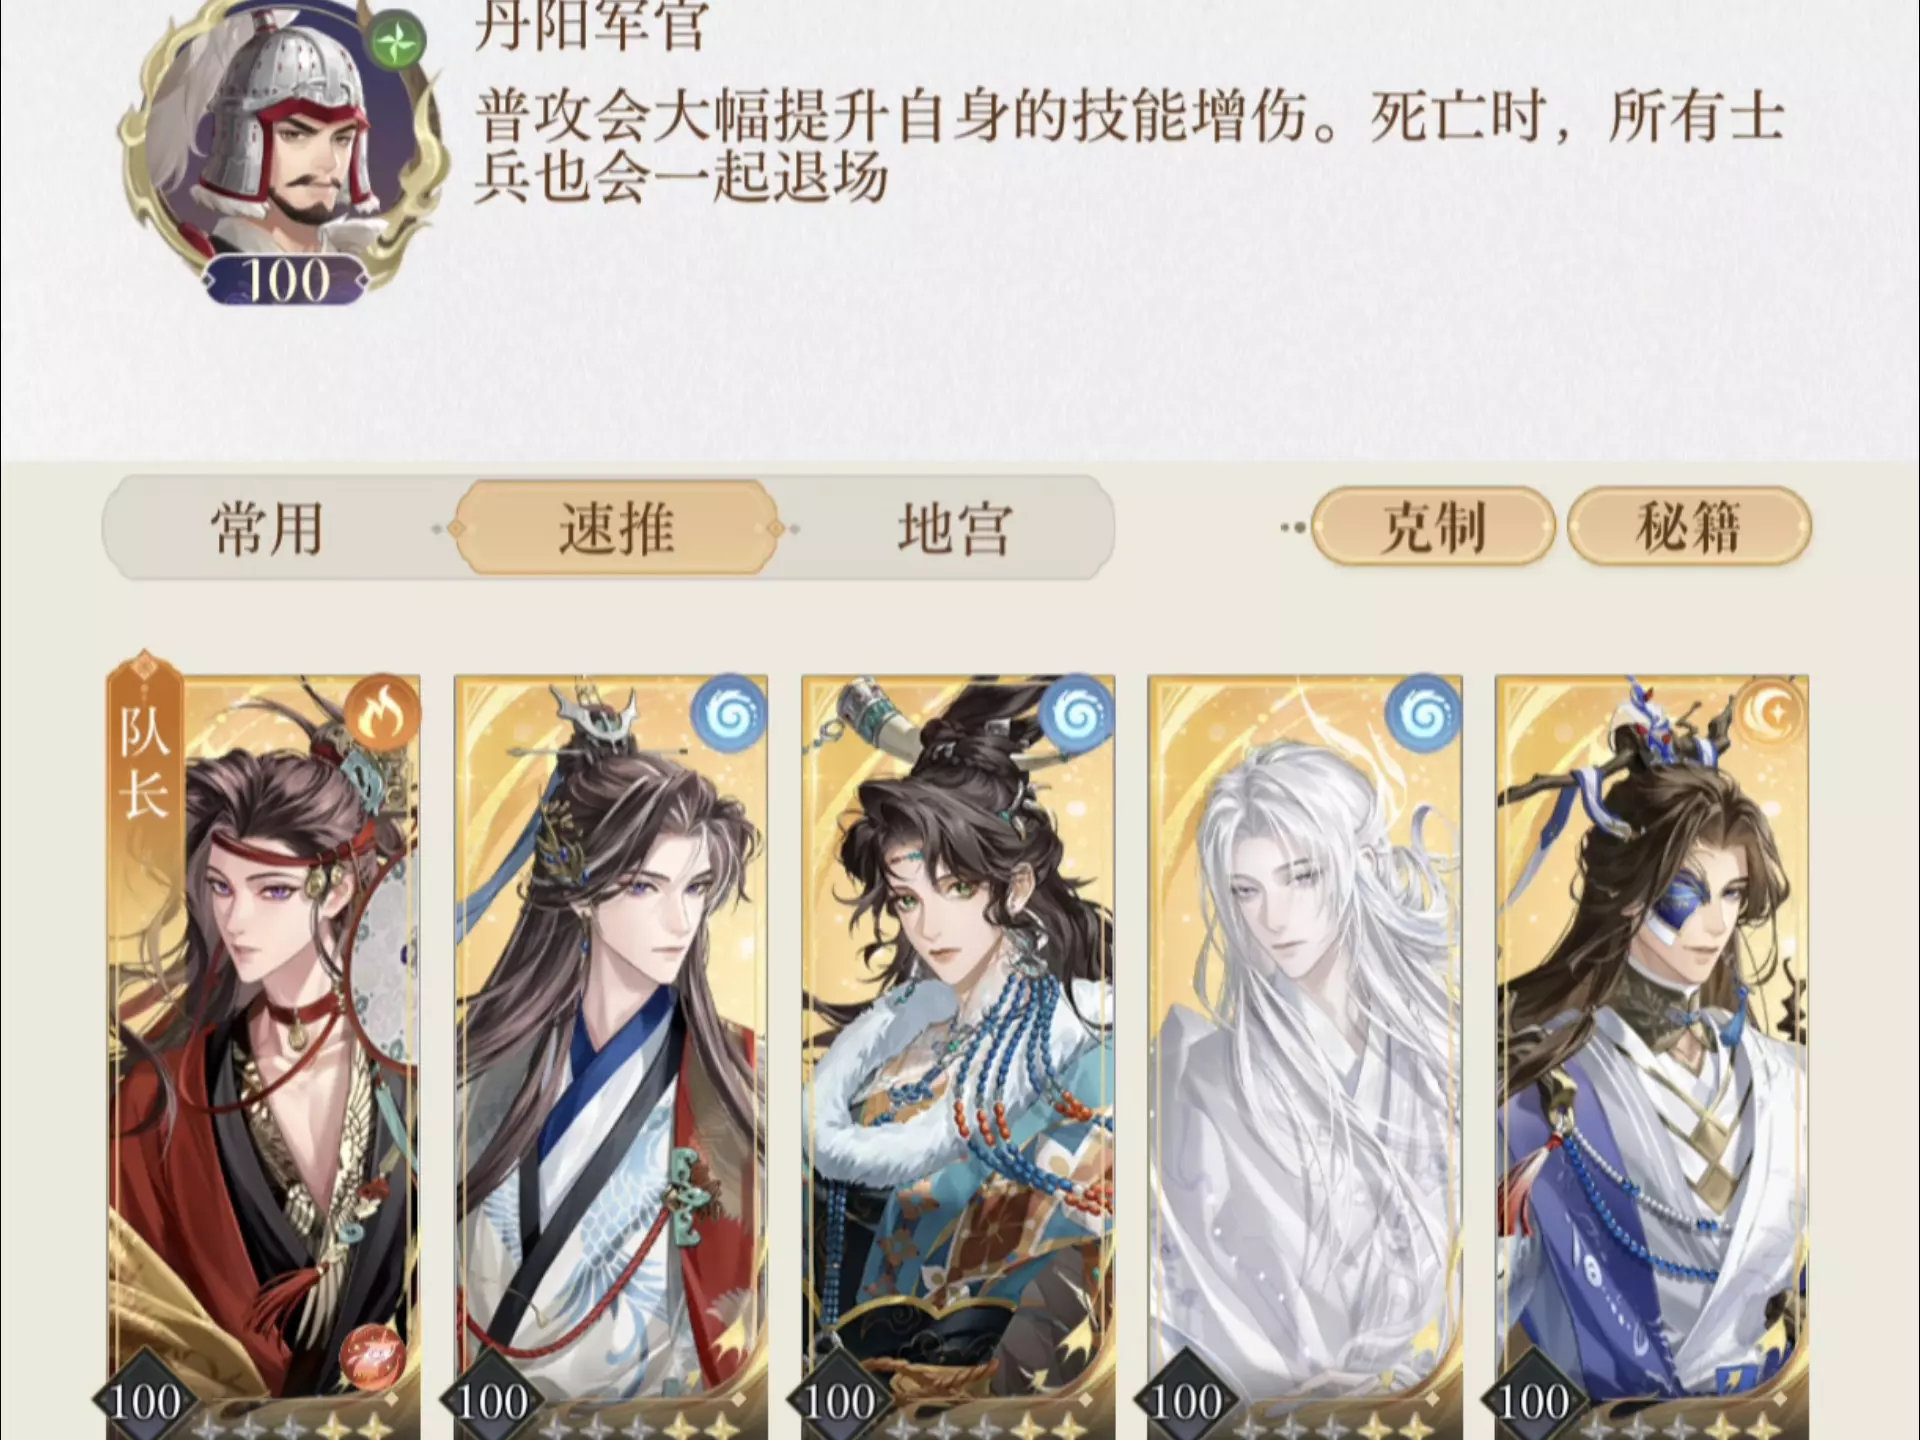The height and width of the screenshot is (1440, 1920).
Task: Click the crescent moon icon on fifth card
Action: tap(1770, 713)
